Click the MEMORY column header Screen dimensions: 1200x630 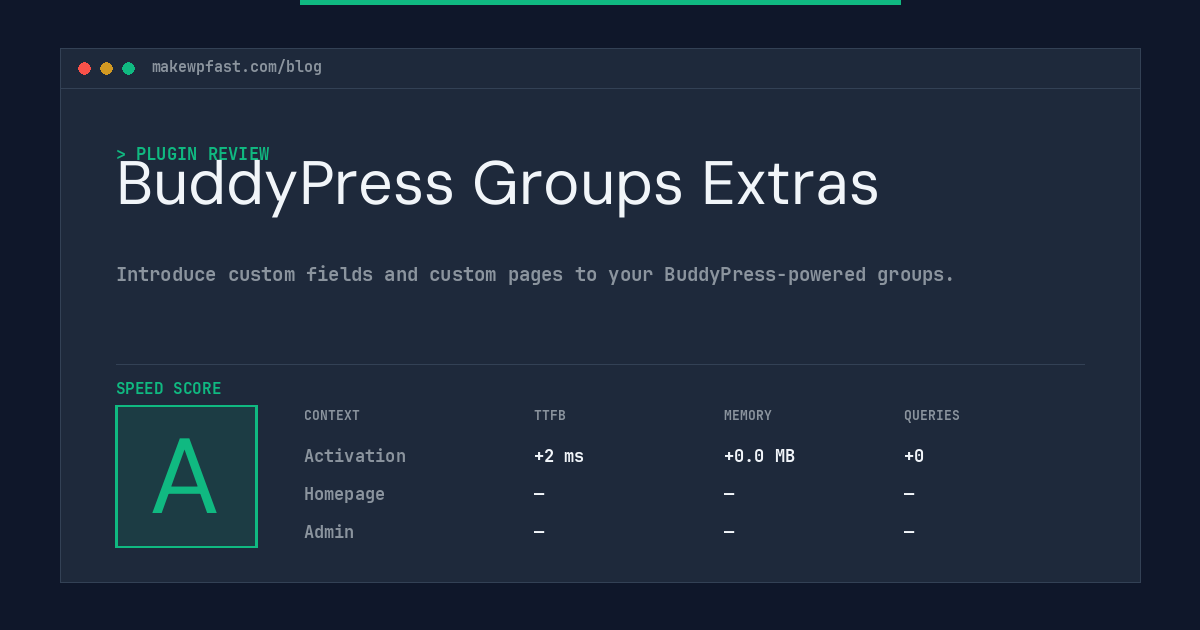748,416
